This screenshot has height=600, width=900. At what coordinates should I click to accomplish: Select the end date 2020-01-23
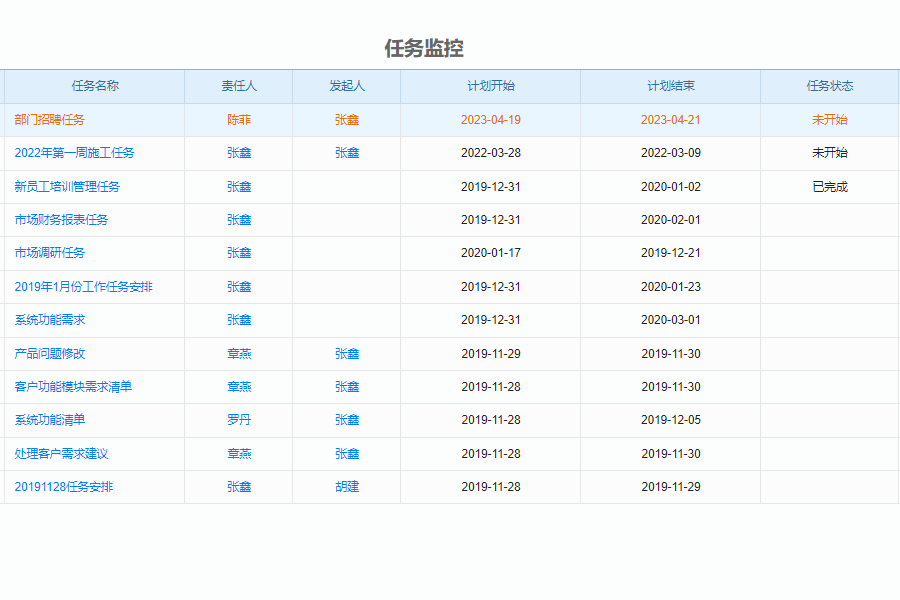point(671,287)
